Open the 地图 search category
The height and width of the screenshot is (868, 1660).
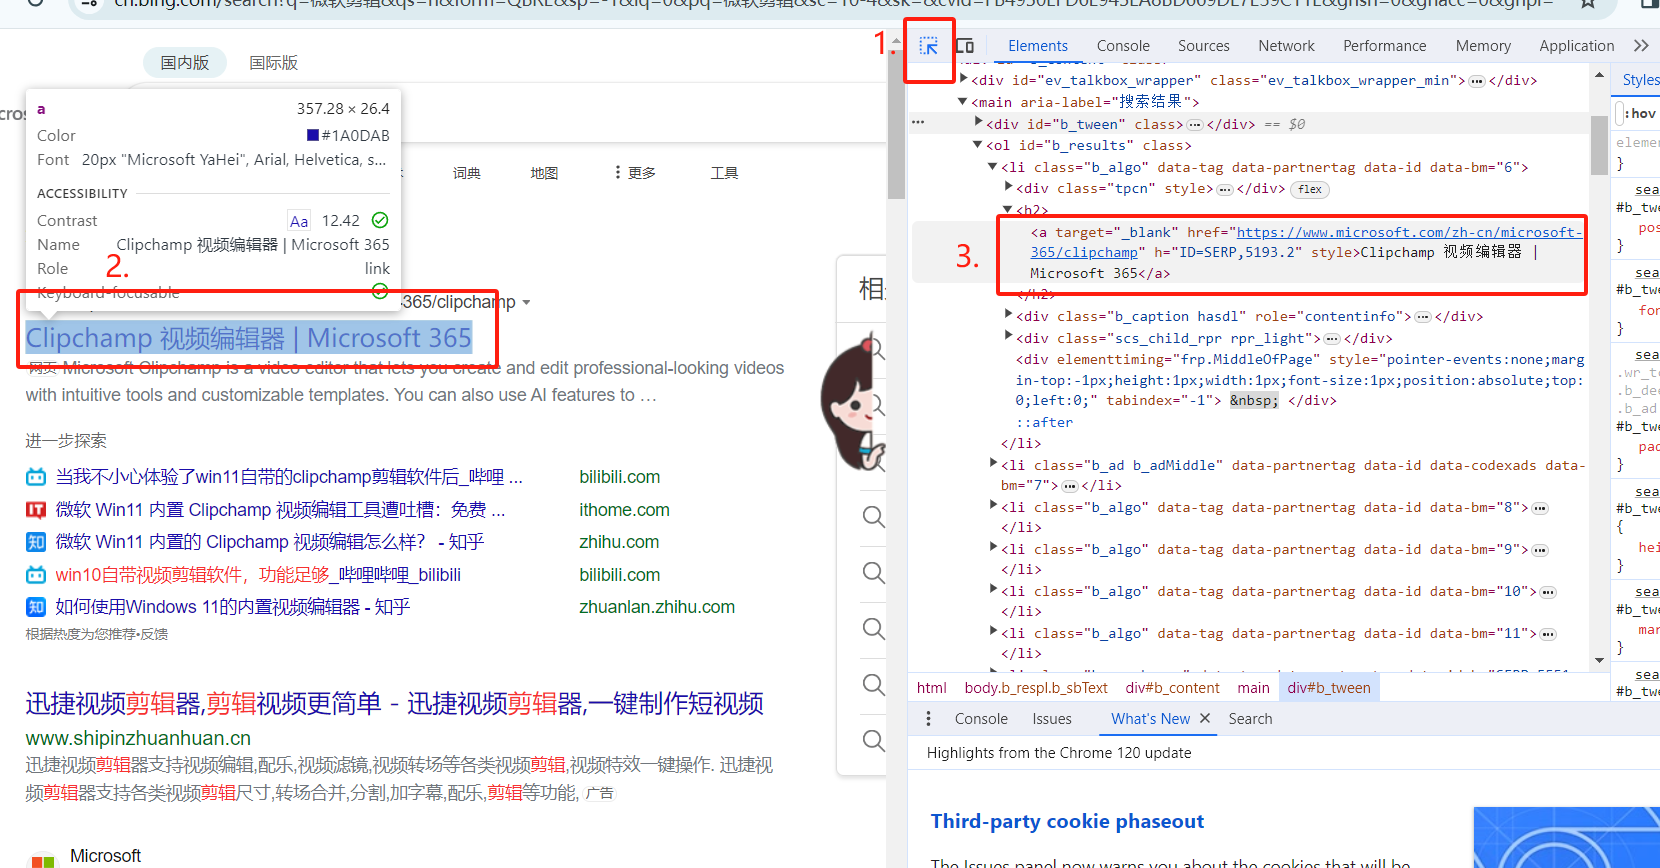(x=544, y=173)
